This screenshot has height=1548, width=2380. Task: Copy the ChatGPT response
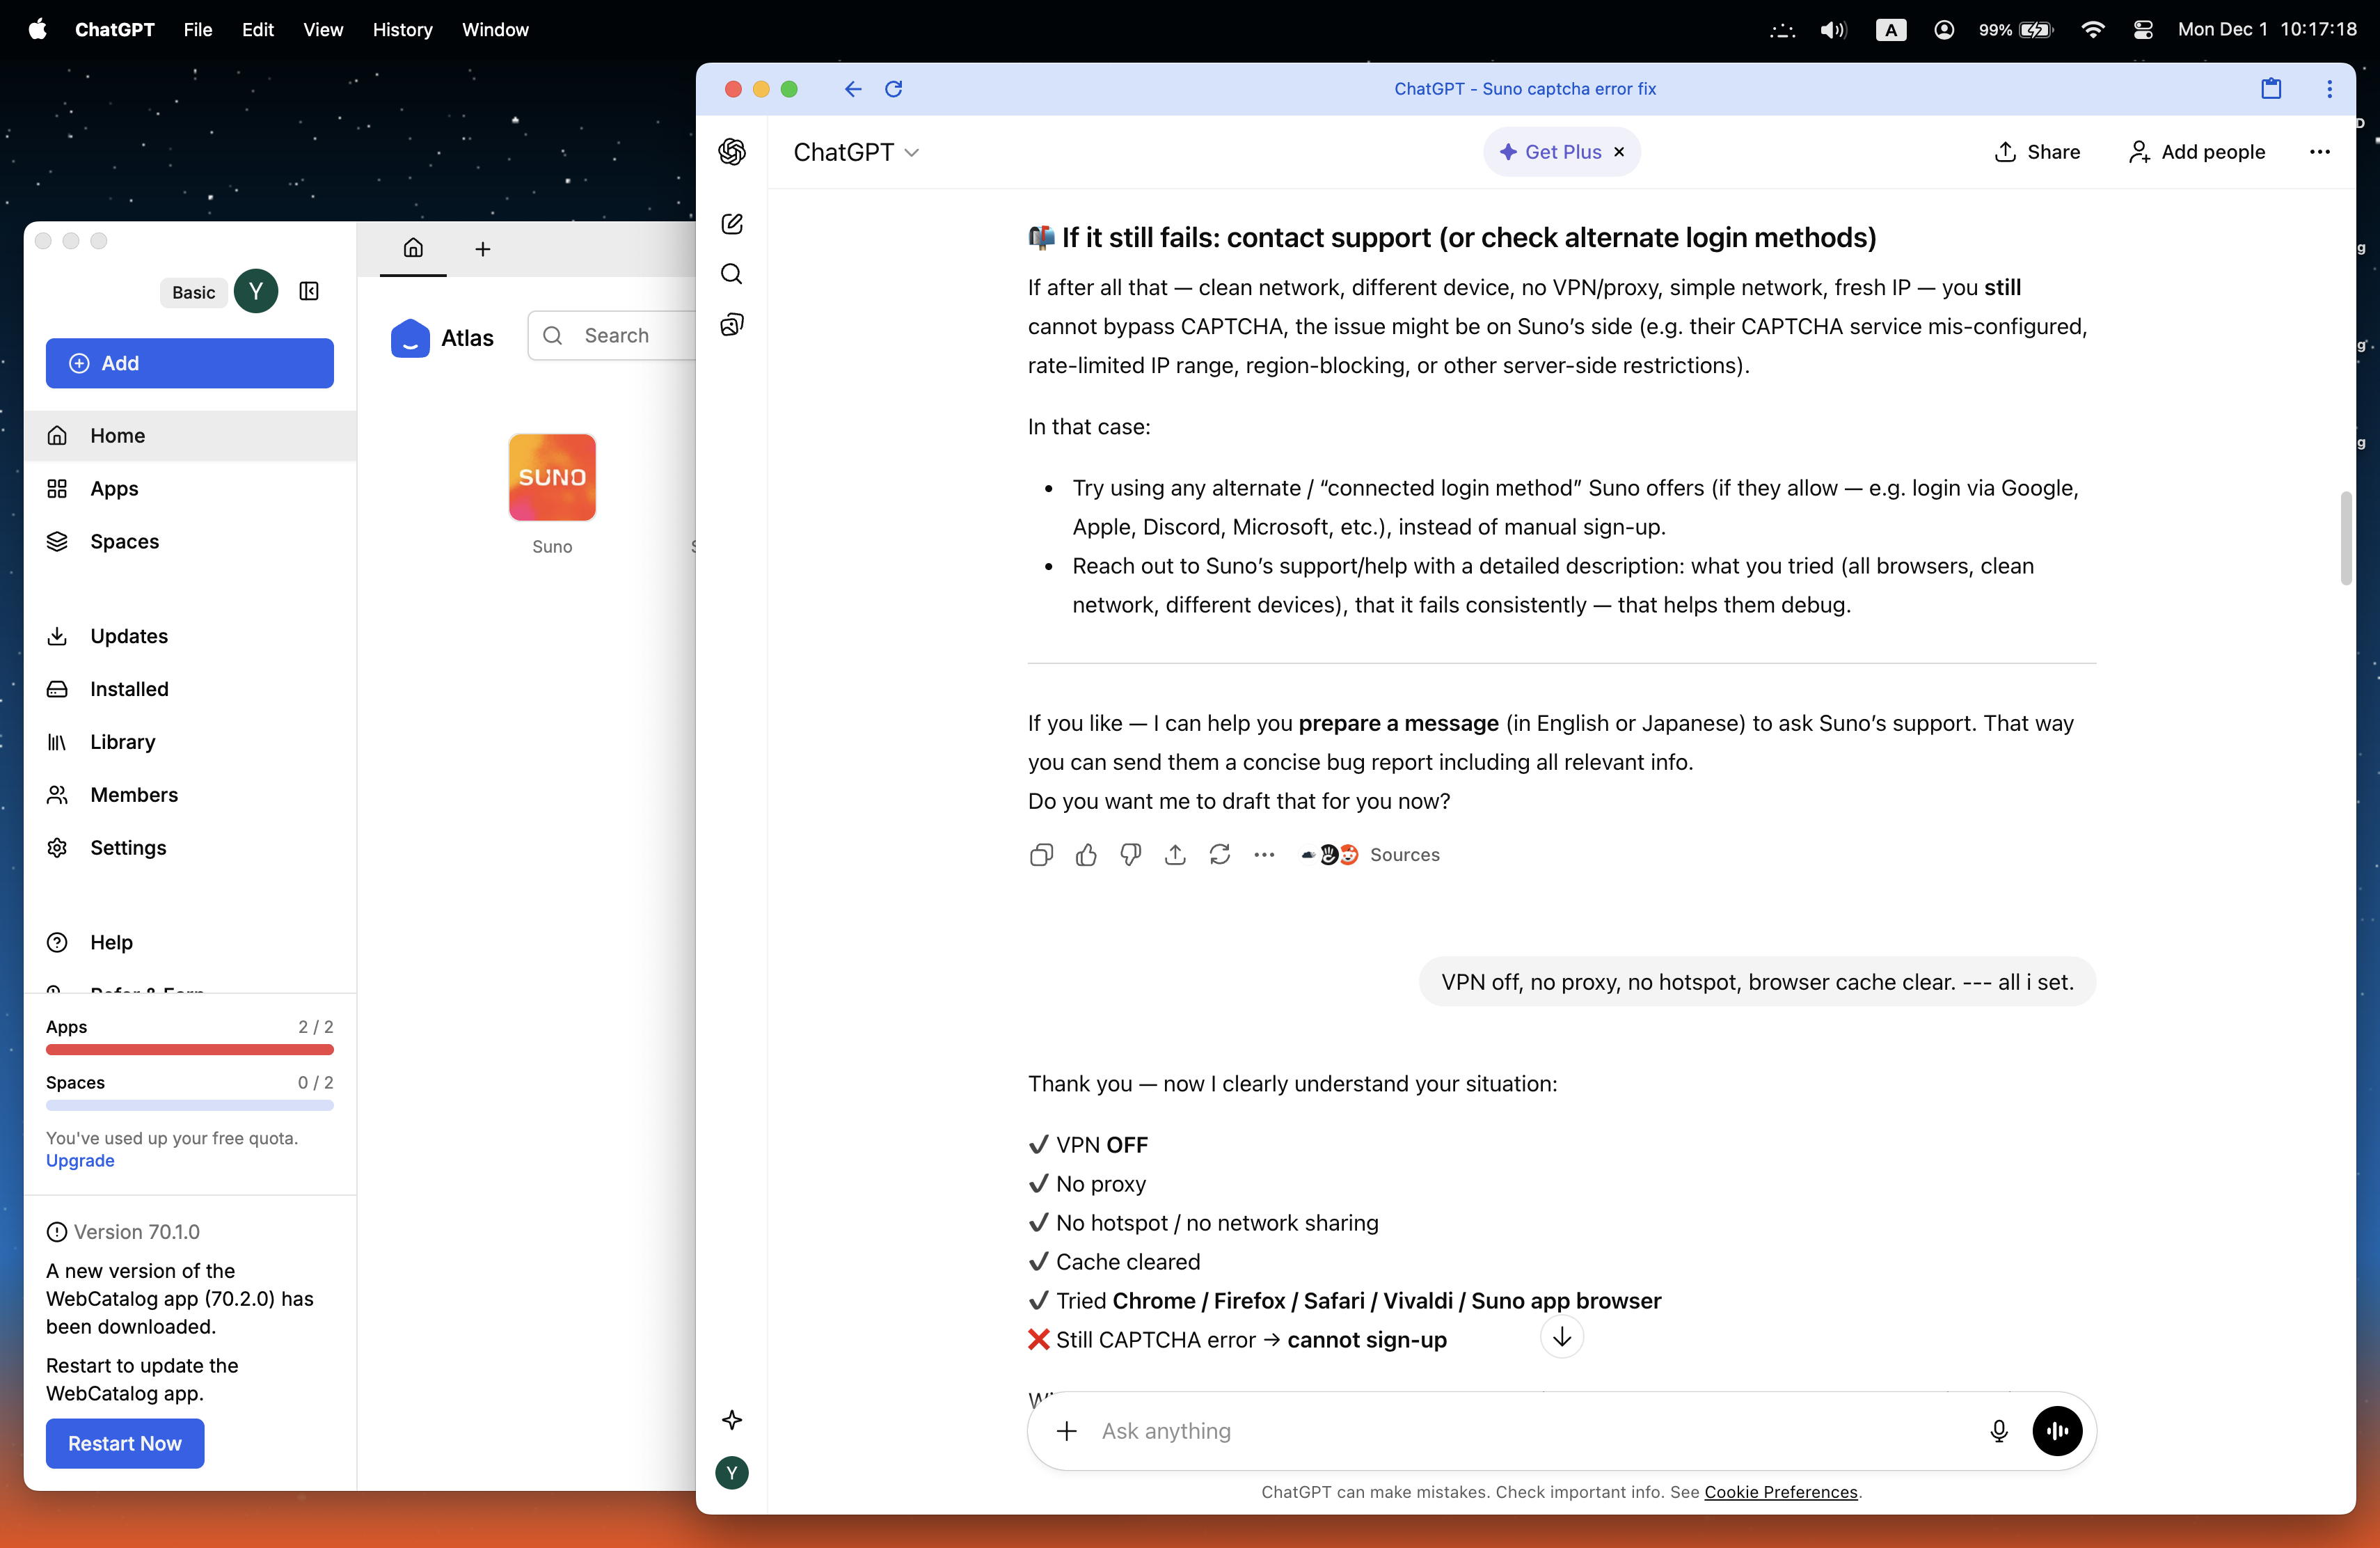pyautogui.click(x=1040, y=855)
